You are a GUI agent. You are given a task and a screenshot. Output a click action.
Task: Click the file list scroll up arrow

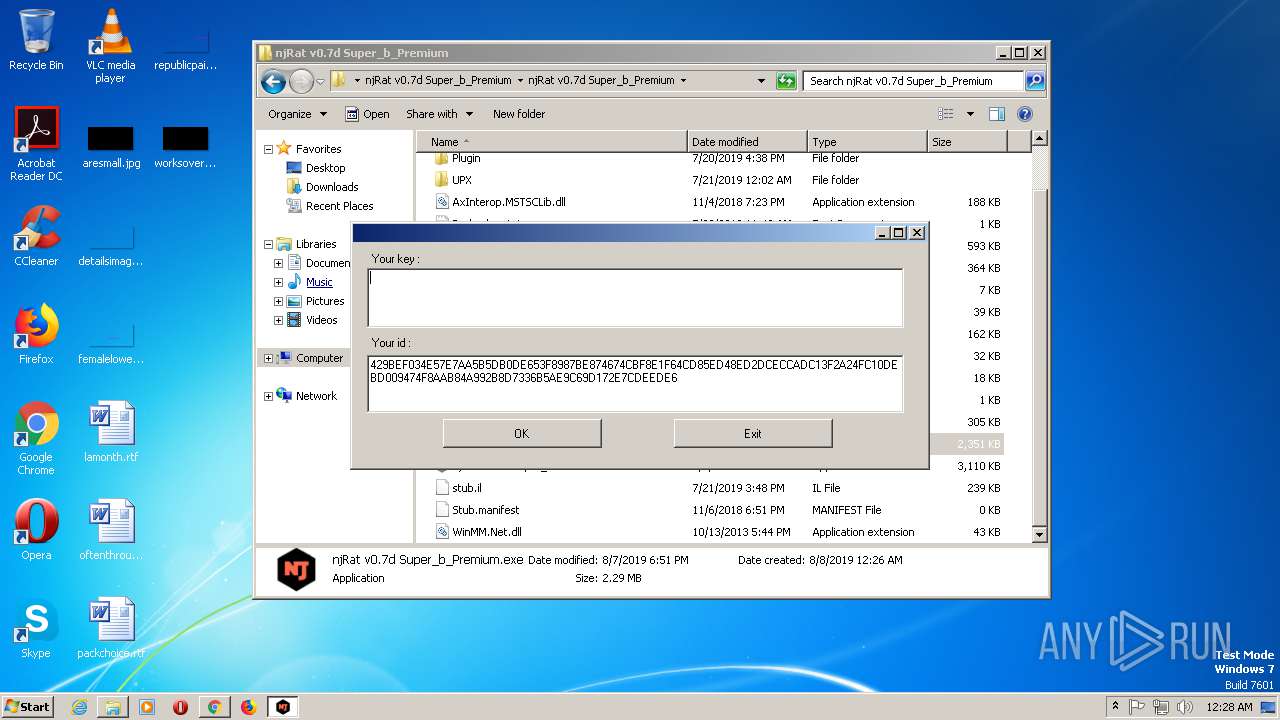[1039, 139]
